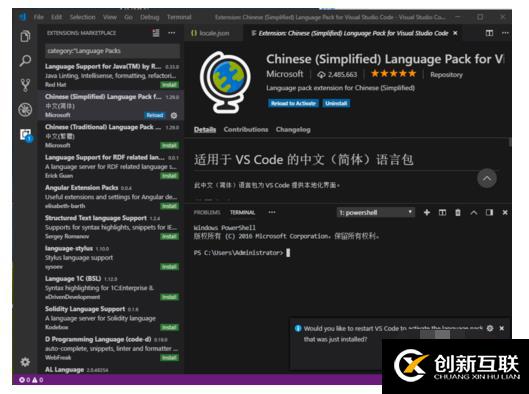Click the manage gear on Chinese Simplified item
Viewport: 529px width, 394px height.
[x=174, y=115]
